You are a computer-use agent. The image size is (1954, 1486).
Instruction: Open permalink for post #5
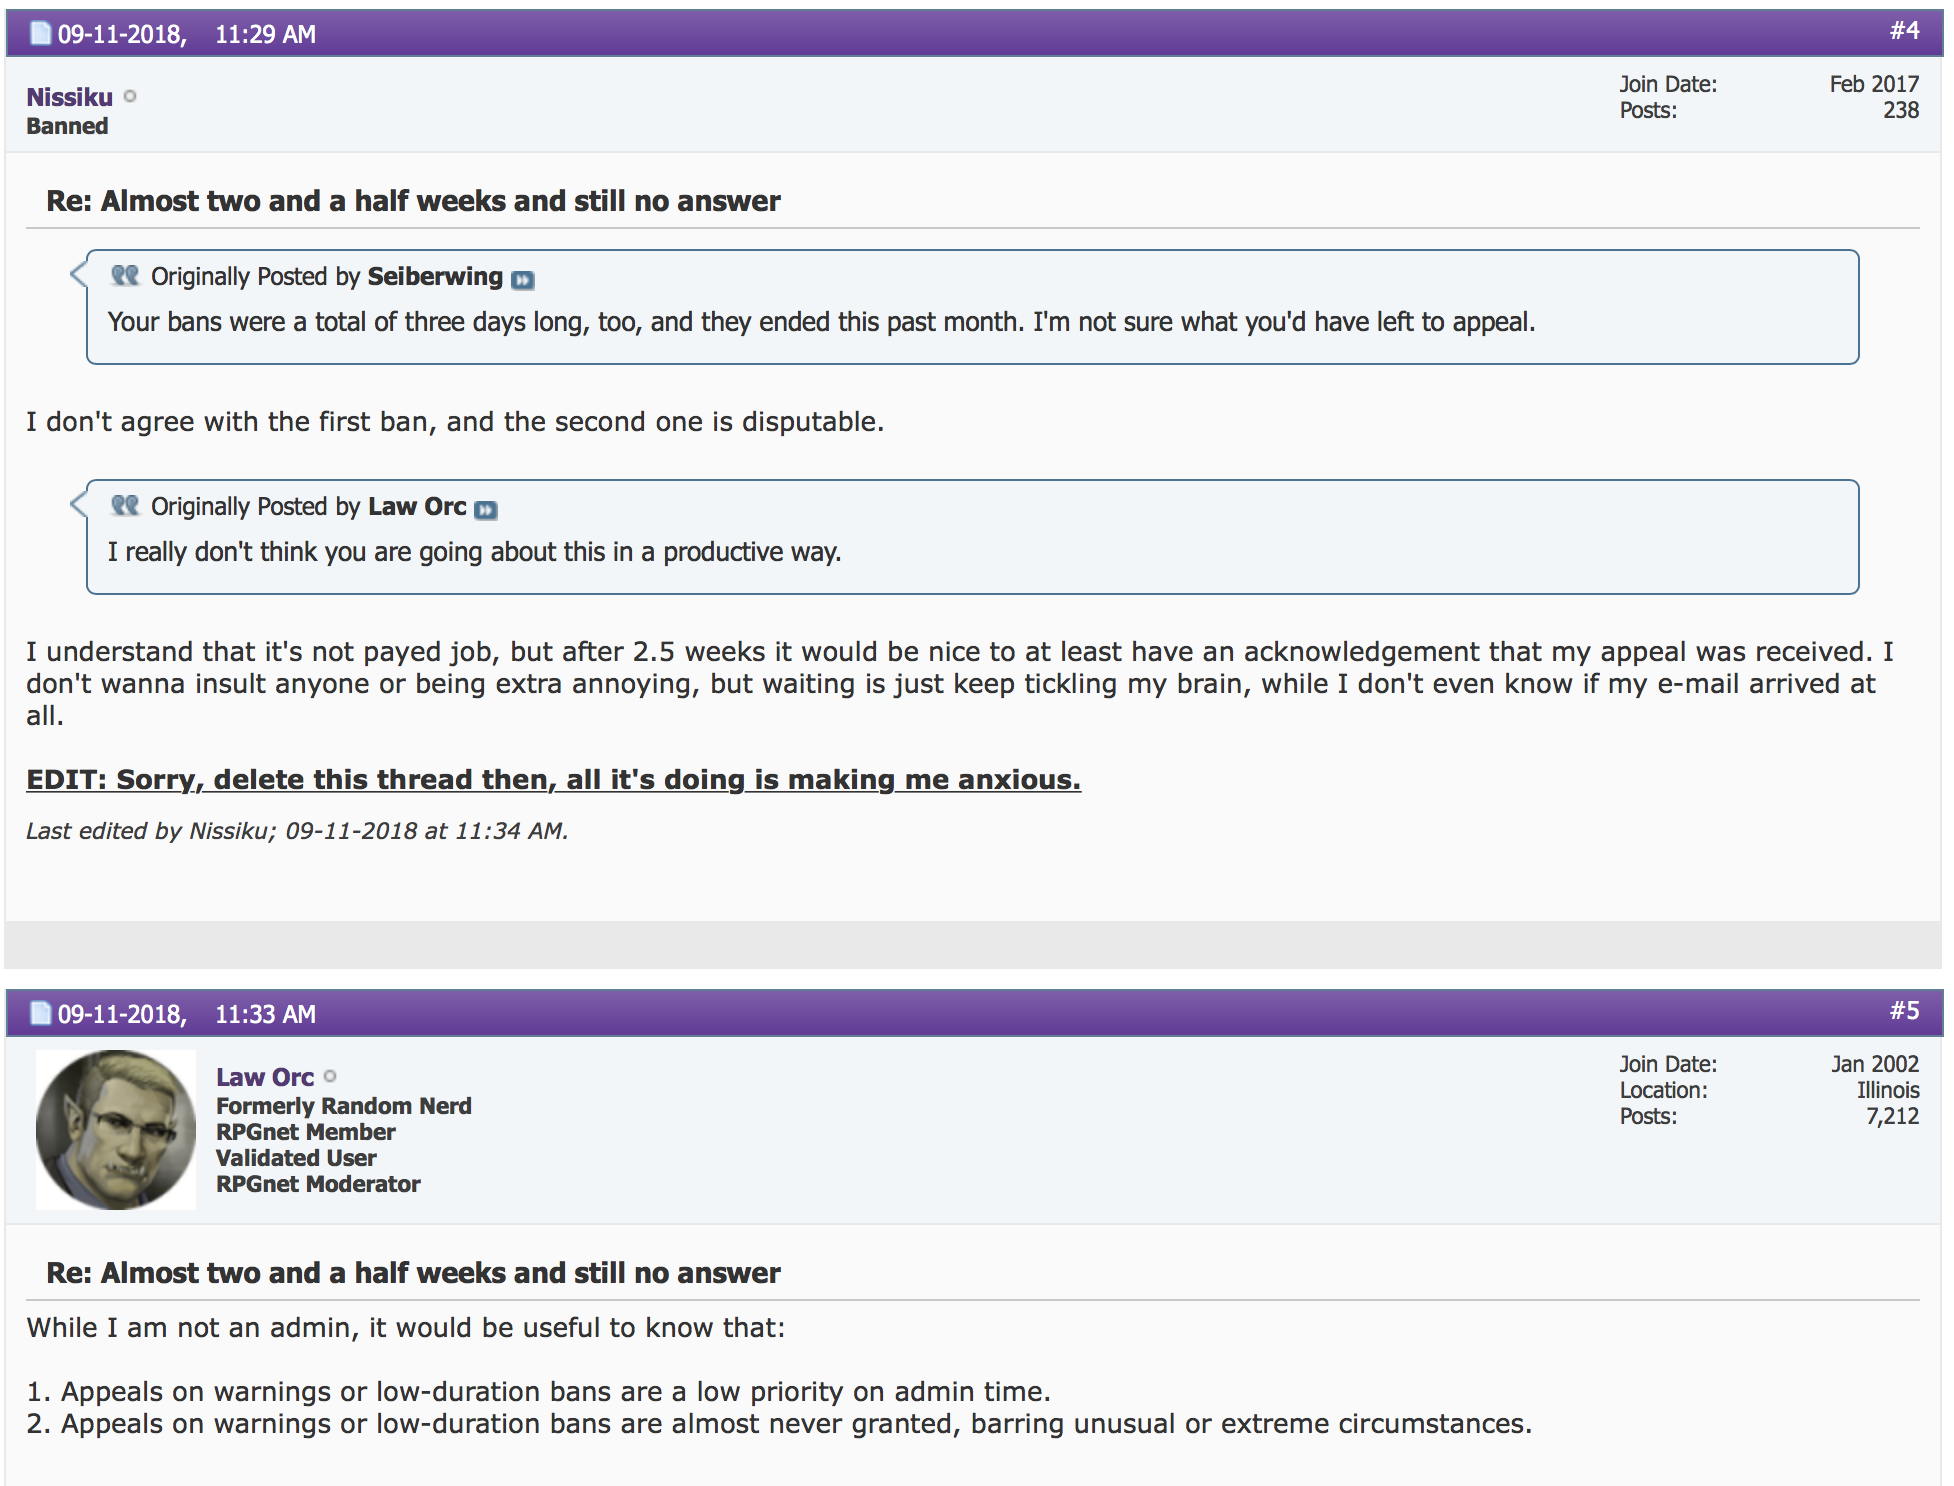tap(1904, 1011)
